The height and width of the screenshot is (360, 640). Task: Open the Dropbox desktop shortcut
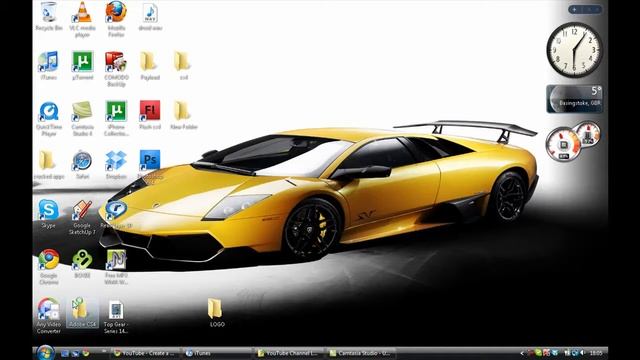point(116,164)
